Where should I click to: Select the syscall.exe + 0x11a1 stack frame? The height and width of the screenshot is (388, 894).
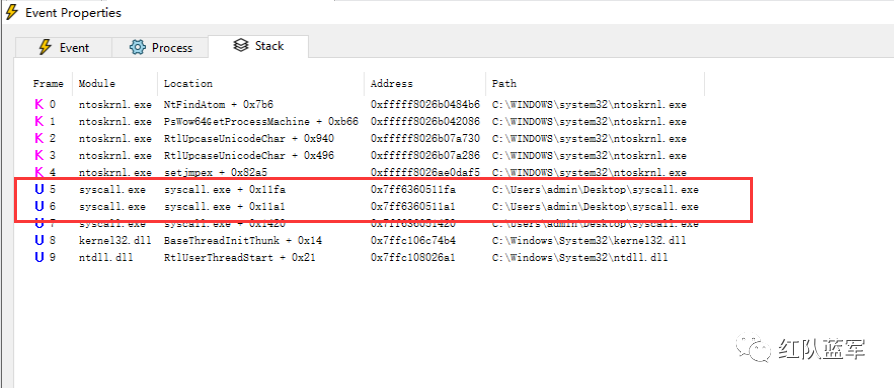365,206
